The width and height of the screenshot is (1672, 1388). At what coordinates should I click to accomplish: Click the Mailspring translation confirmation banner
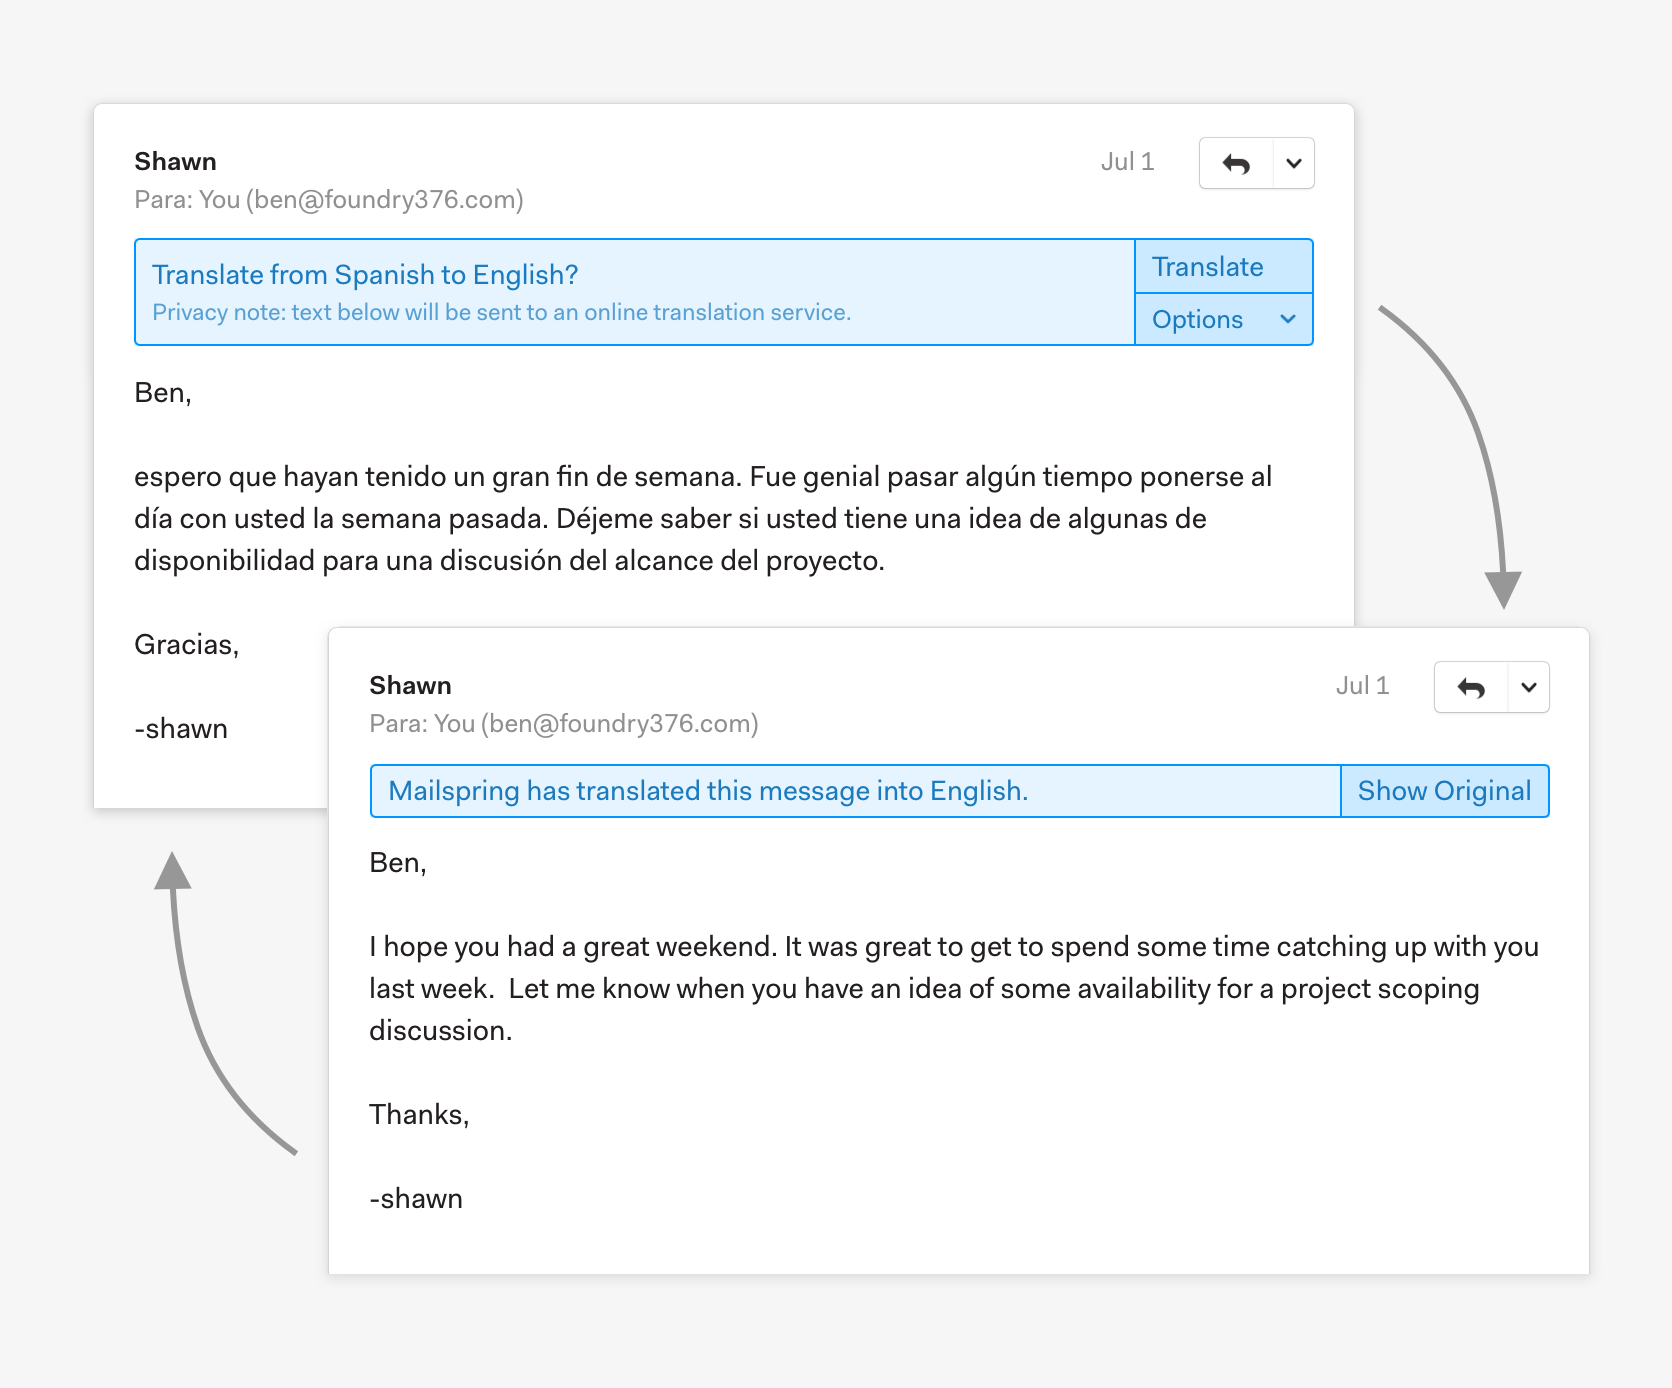(708, 790)
